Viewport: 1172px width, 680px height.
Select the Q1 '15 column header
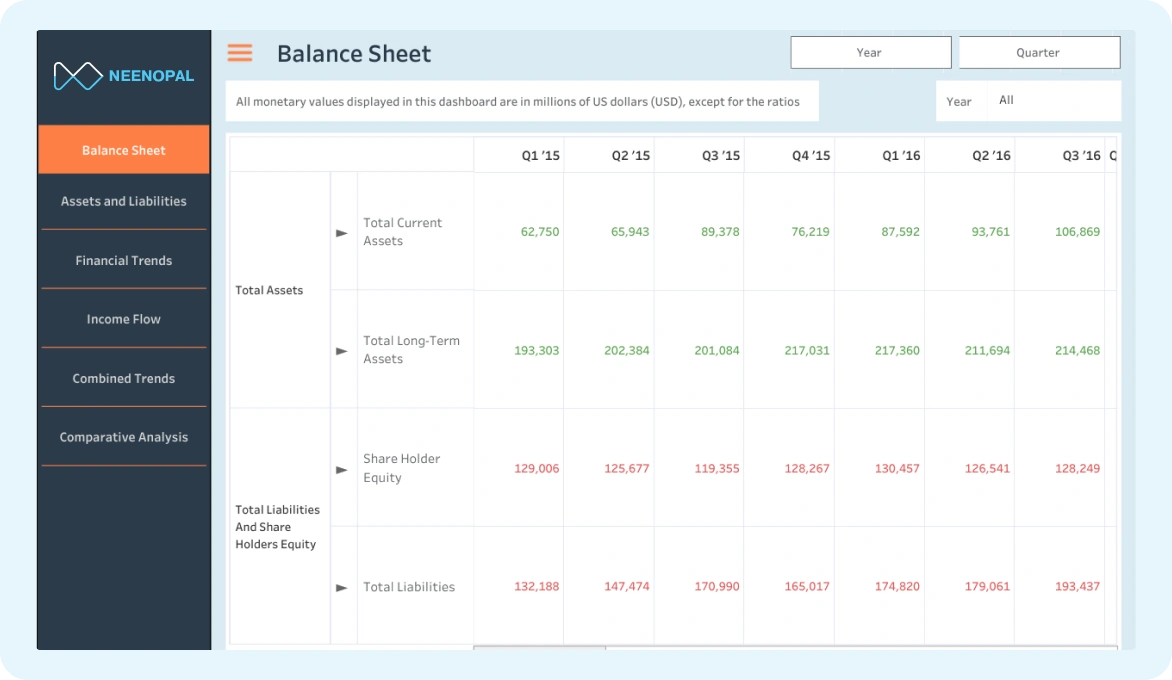[540, 155]
